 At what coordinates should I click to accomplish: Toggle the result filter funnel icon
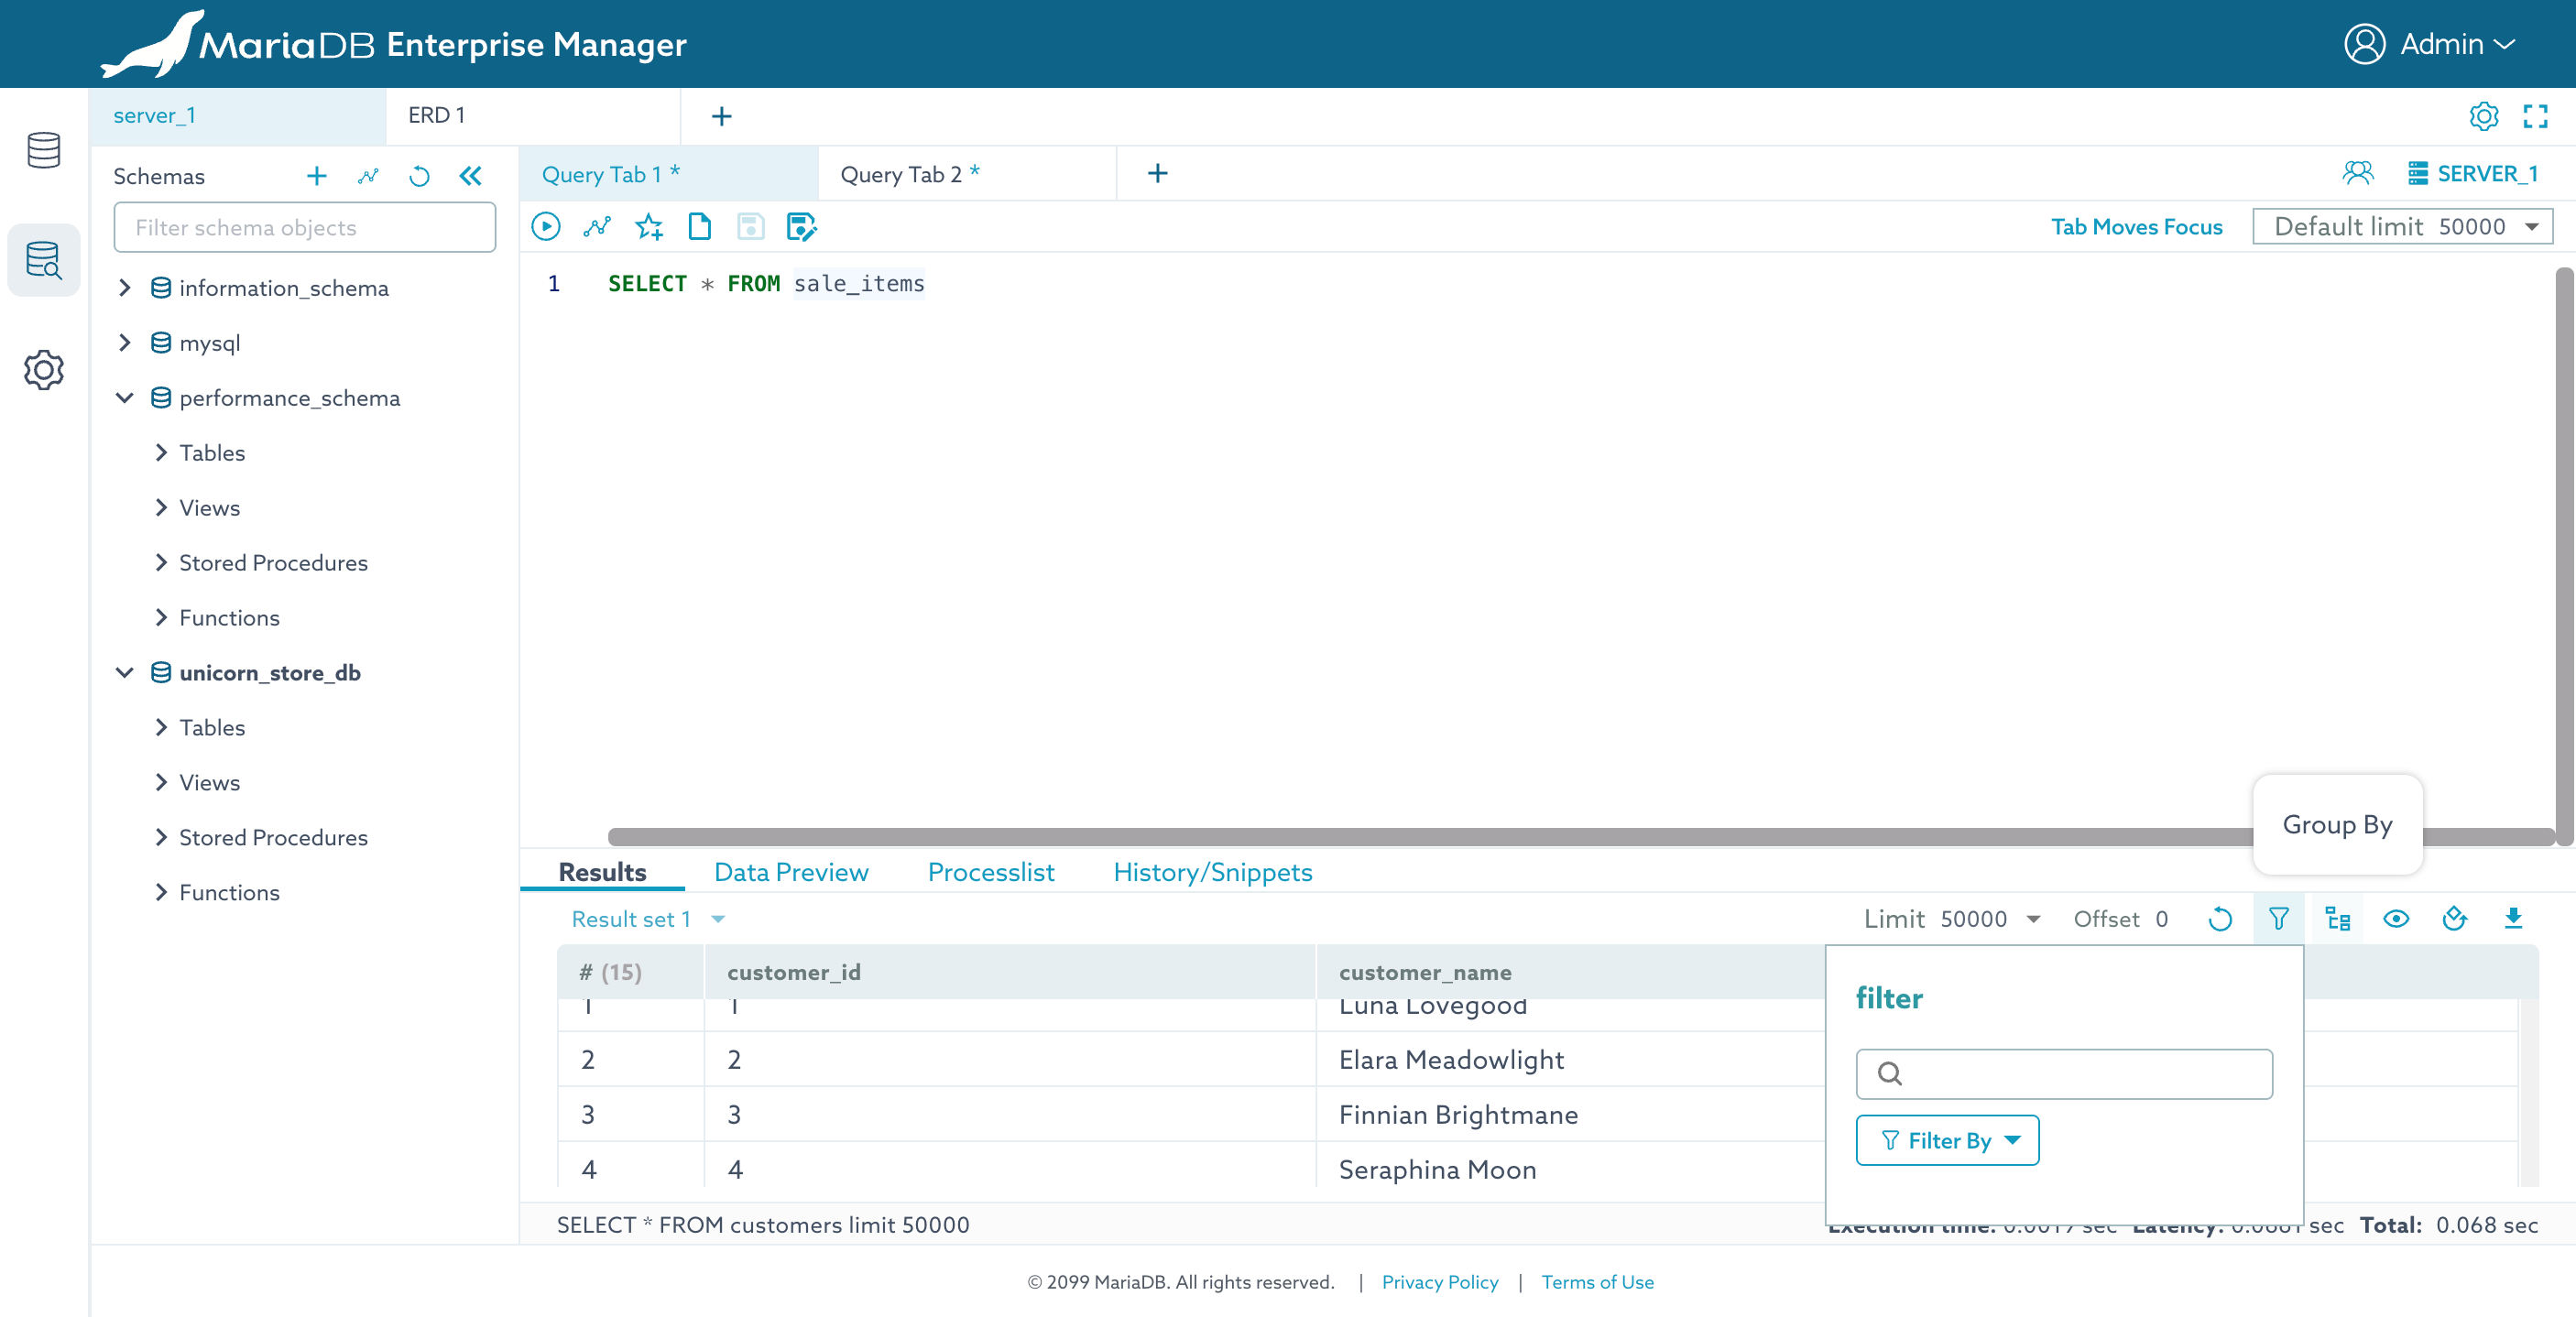[x=2278, y=918]
